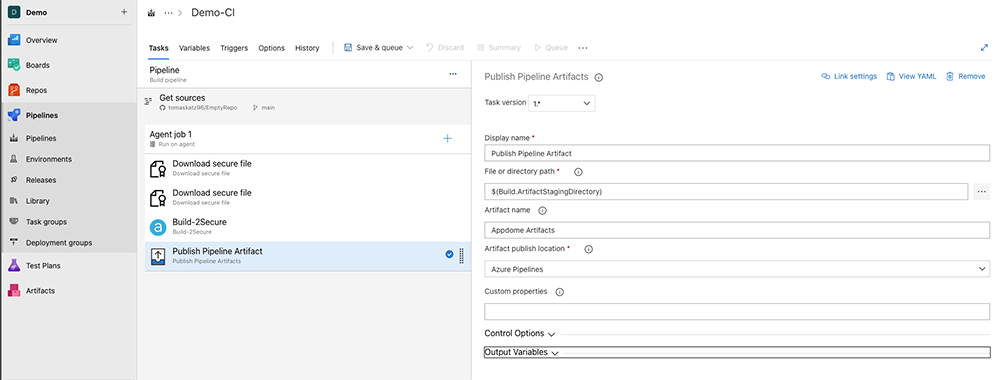Click the Demo project avatar icon

[x=15, y=12]
